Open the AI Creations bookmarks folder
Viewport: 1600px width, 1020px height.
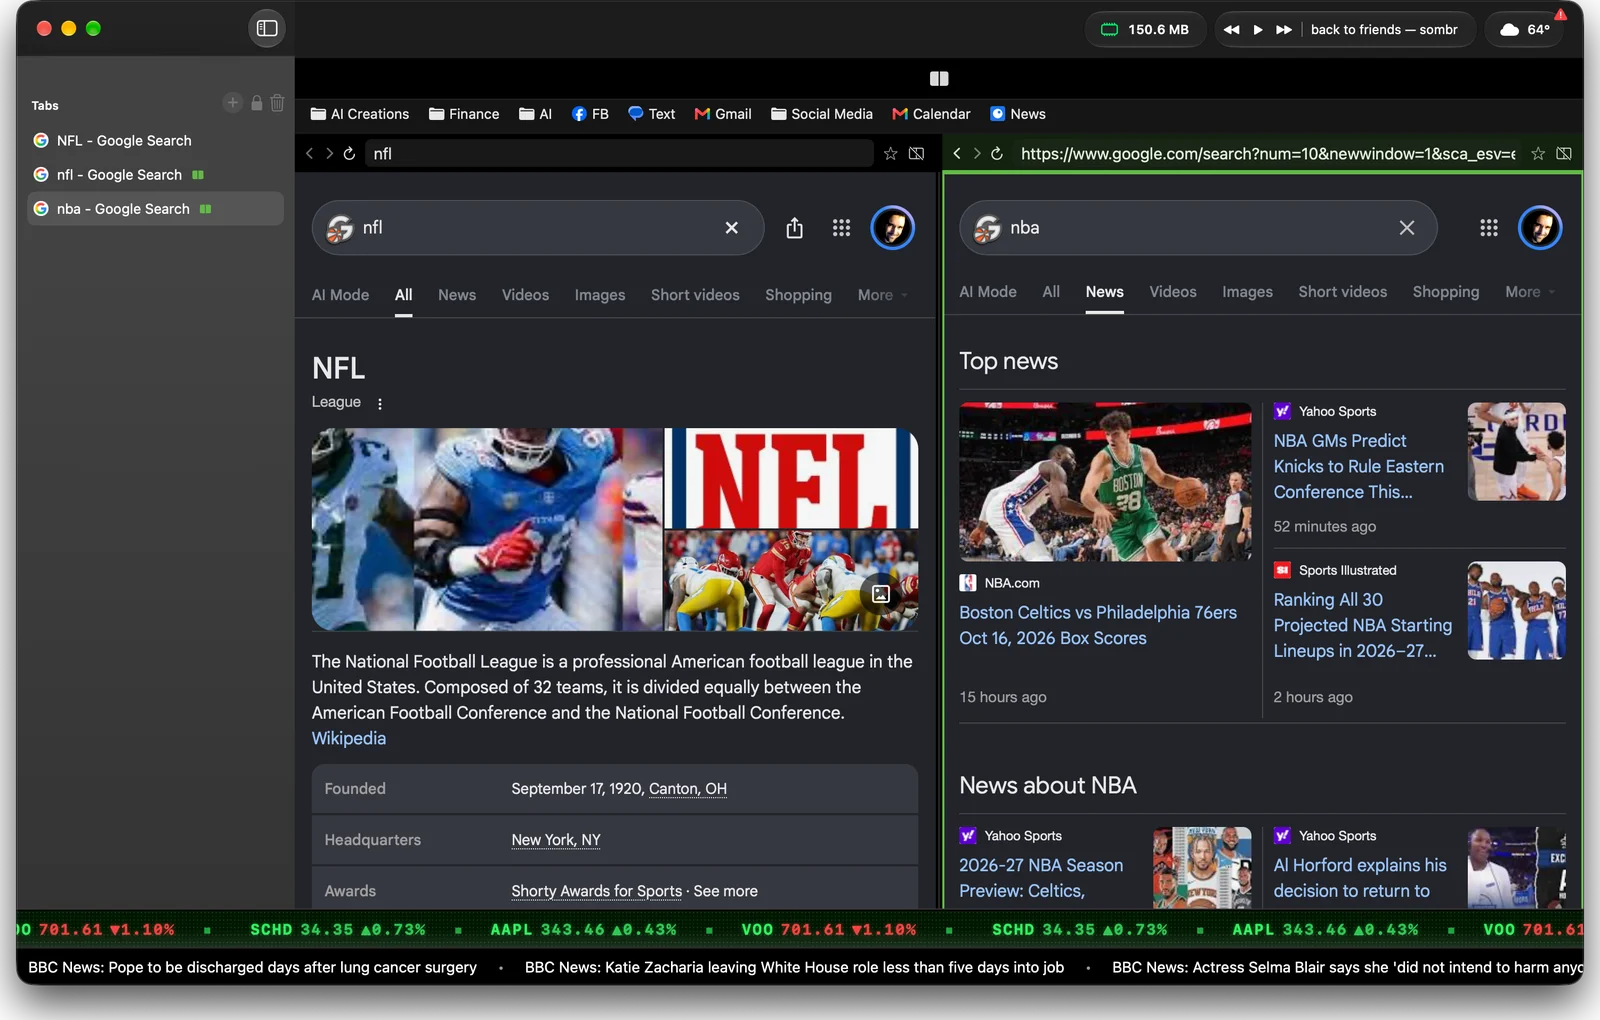point(360,114)
